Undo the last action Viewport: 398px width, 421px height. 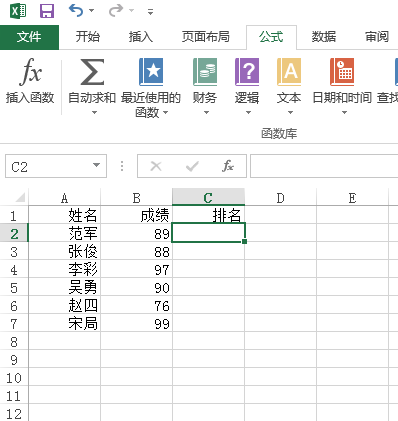click(76, 11)
